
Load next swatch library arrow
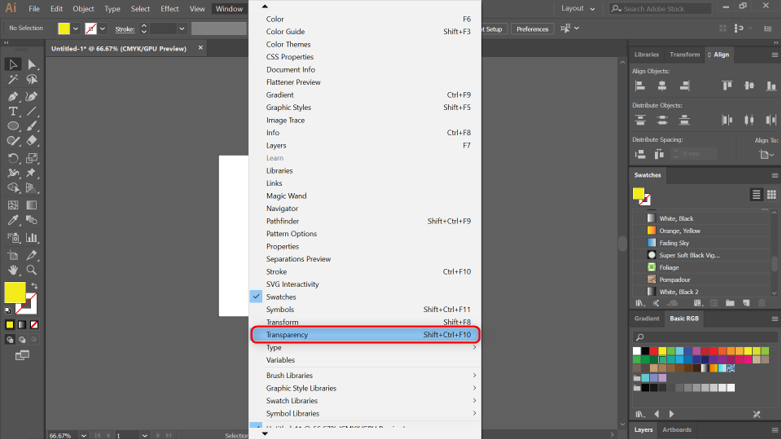click(671, 414)
